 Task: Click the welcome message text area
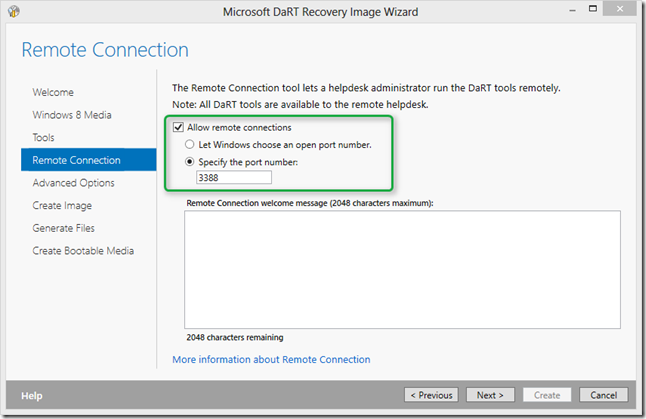click(402, 269)
